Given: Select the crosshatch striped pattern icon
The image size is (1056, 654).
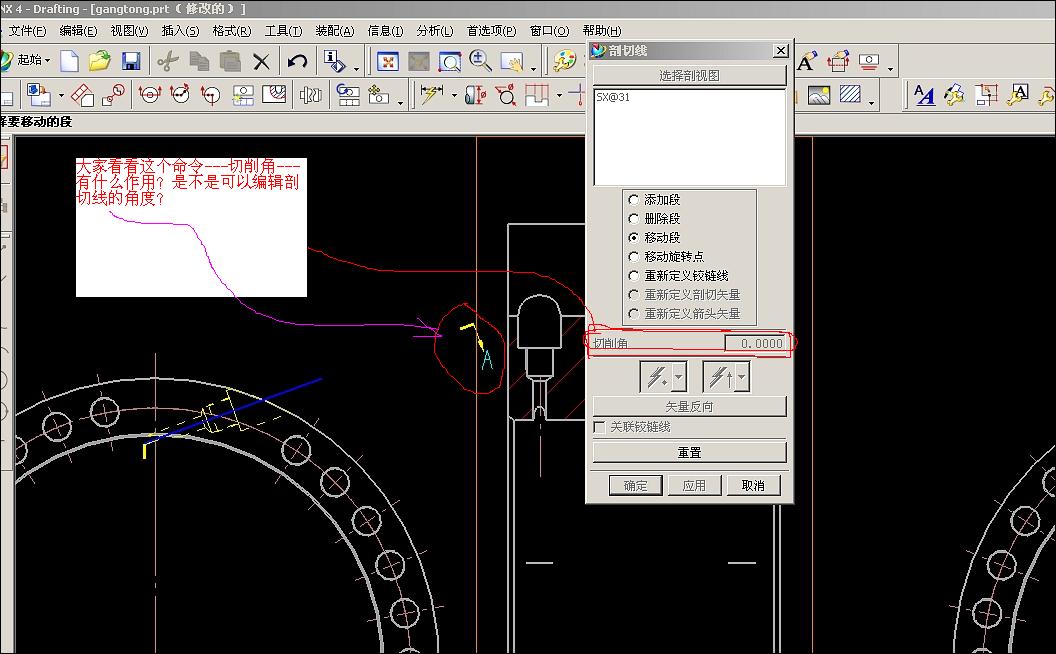Looking at the screenshot, I should pyautogui.click(x=850, y=95).
